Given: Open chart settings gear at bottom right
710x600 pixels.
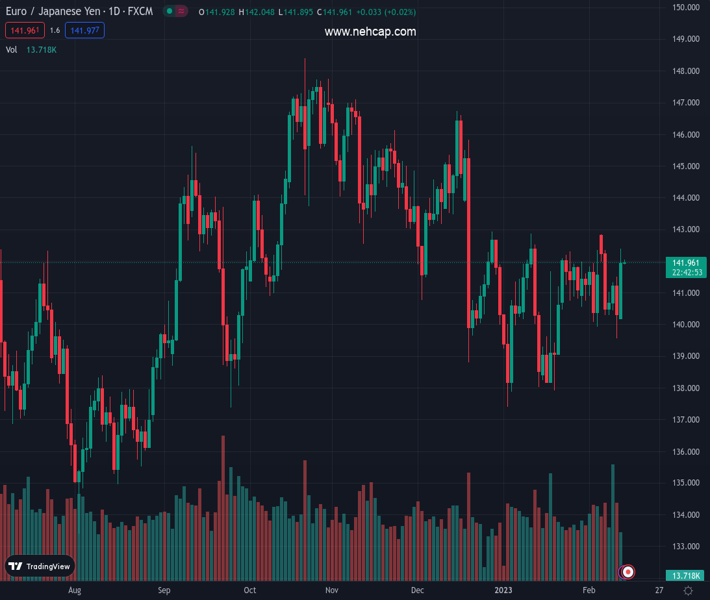Looking at the screenshot, I should [x=686, y=591].
